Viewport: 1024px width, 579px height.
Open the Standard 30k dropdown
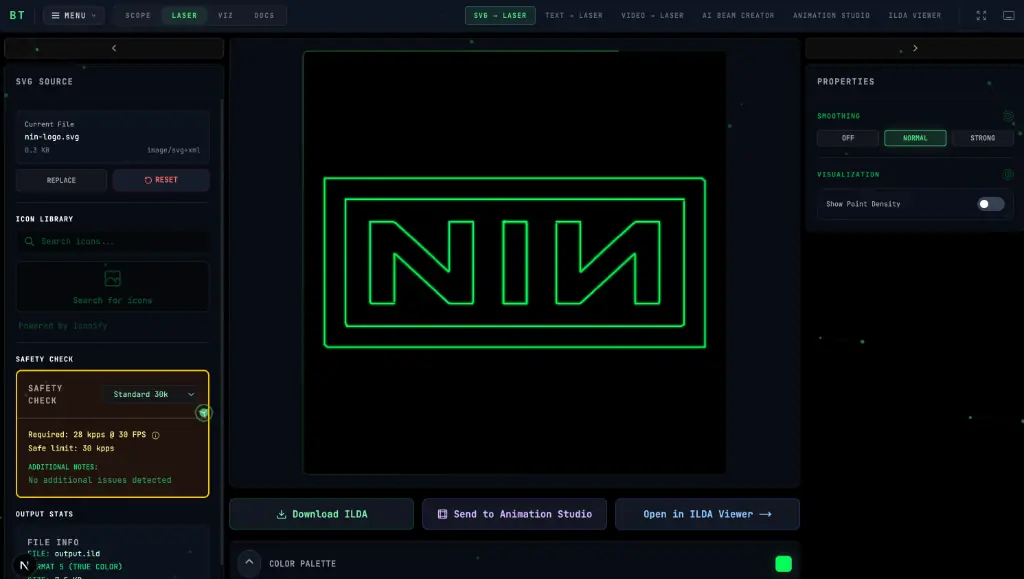[153, 394]
